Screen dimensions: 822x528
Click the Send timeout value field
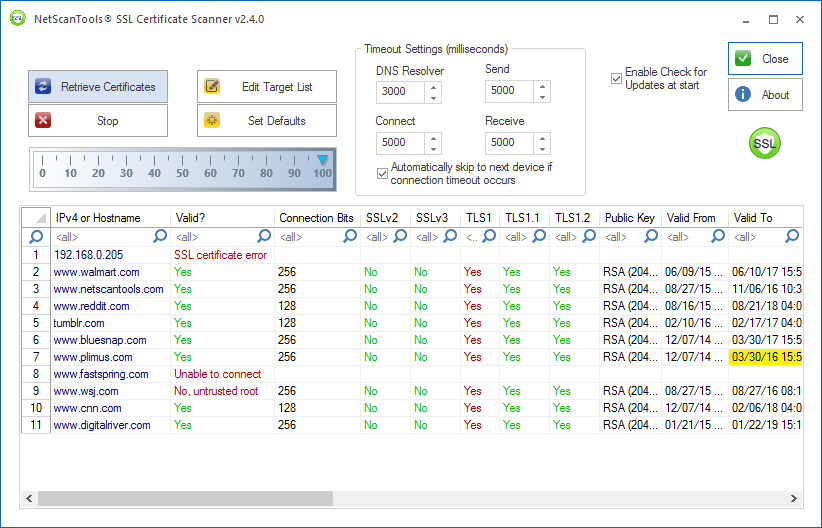[510, 91]
